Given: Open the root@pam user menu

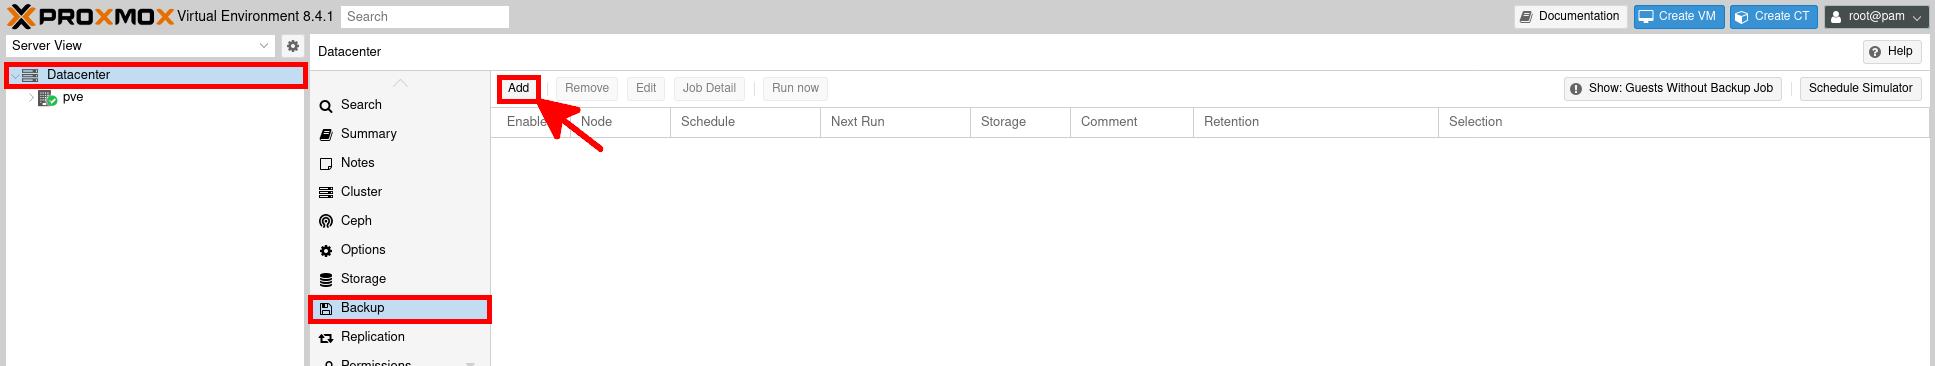Looking at the screenshot, I should pyautogui.click(x=1876, y=16).
